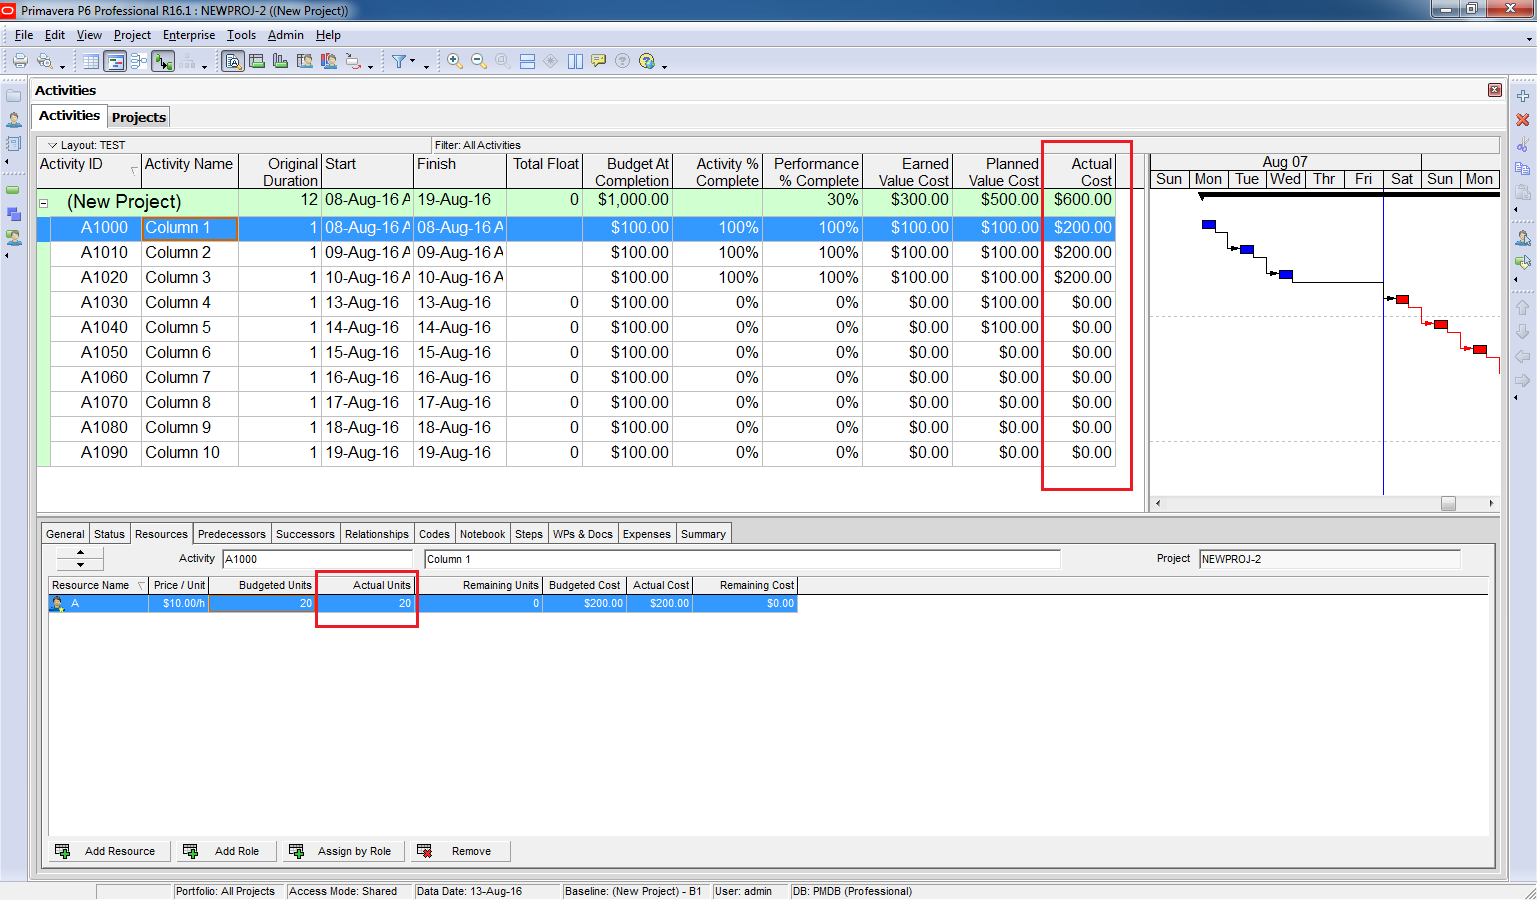
Task: Open the Enterprise menu
Action: coord(189,35)
